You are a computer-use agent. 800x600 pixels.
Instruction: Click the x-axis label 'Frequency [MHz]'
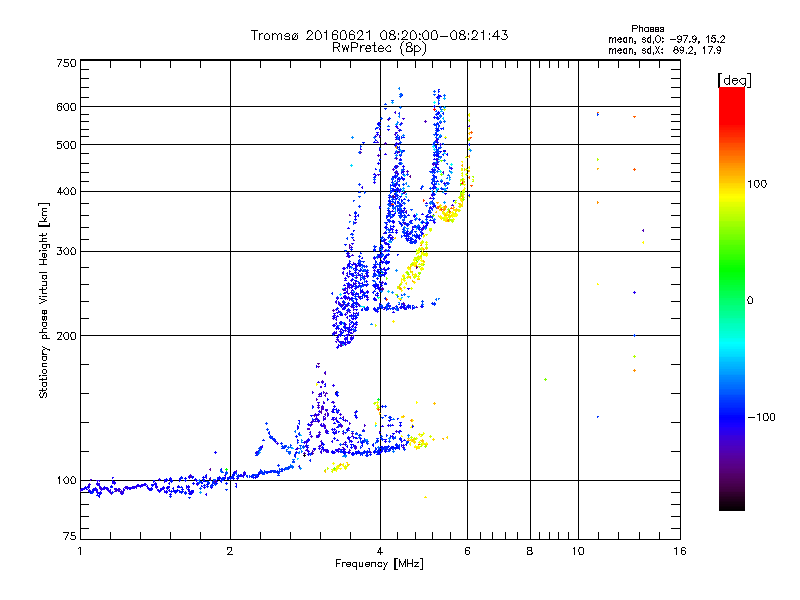pos(379,564)
